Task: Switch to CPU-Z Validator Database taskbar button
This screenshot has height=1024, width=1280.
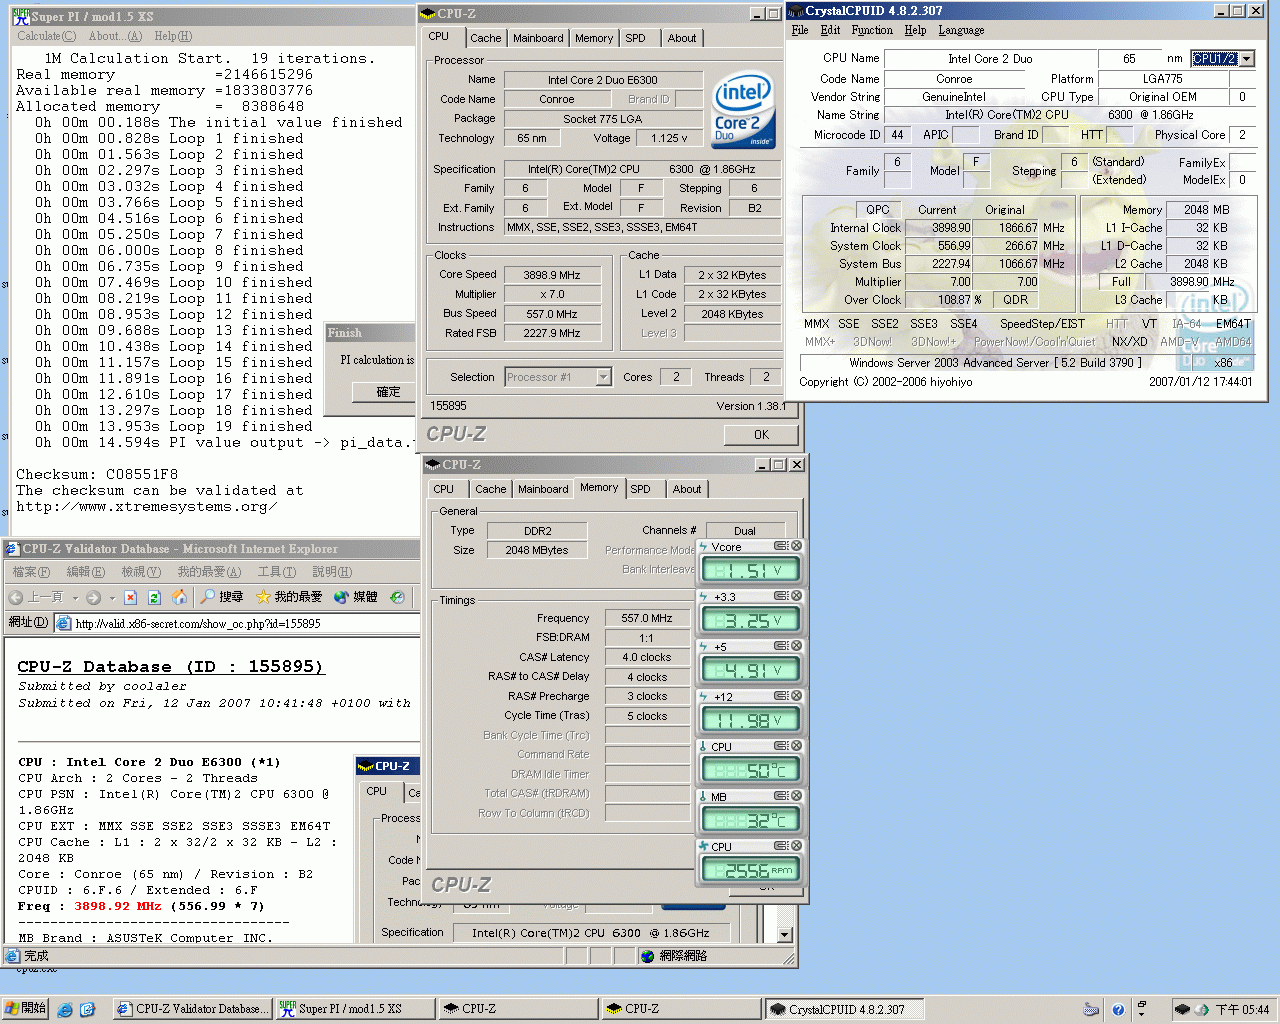Action: 192,1009
